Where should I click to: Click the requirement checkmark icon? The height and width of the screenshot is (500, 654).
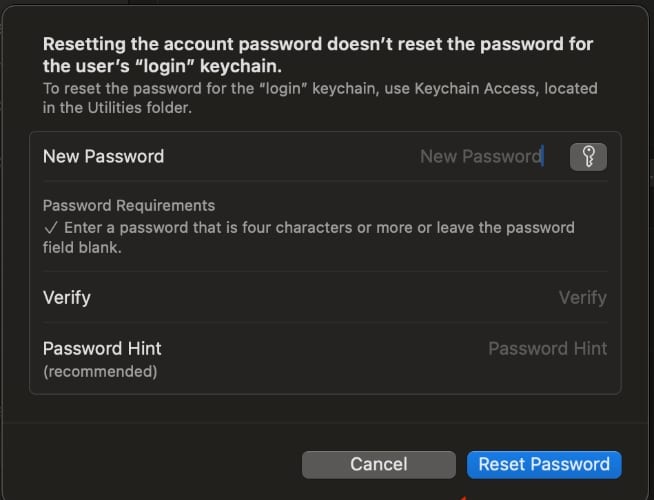[50, 228]
